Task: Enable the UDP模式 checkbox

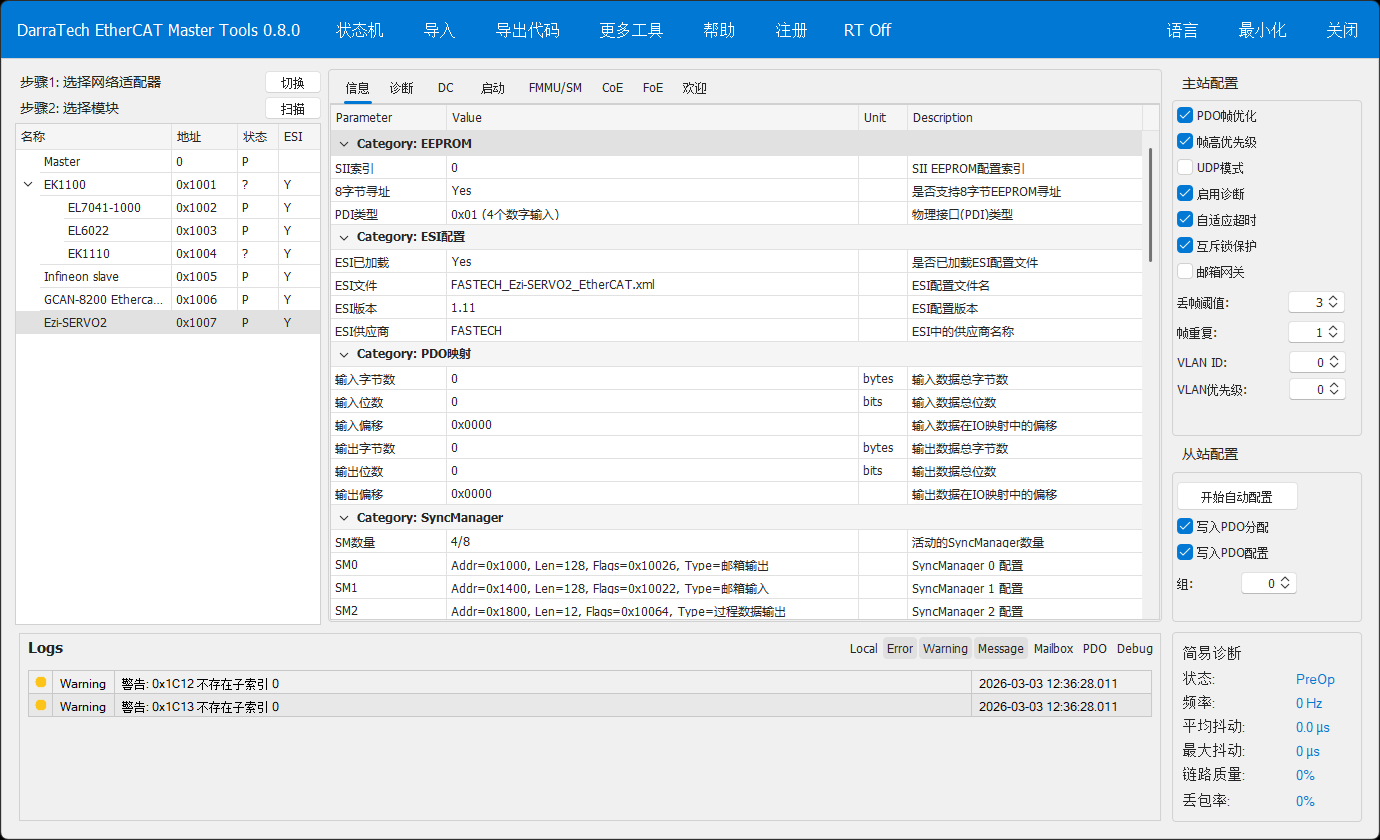Action: (1186, 168)
